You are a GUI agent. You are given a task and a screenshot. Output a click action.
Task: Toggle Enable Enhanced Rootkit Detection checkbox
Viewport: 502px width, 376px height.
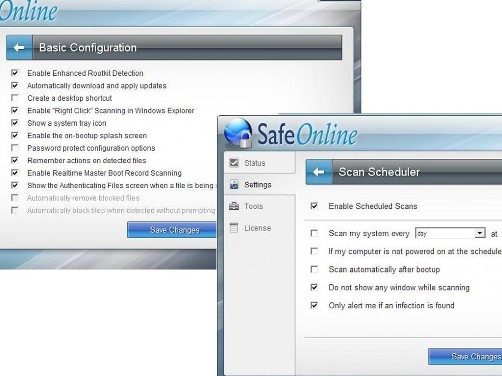[15, 73]
